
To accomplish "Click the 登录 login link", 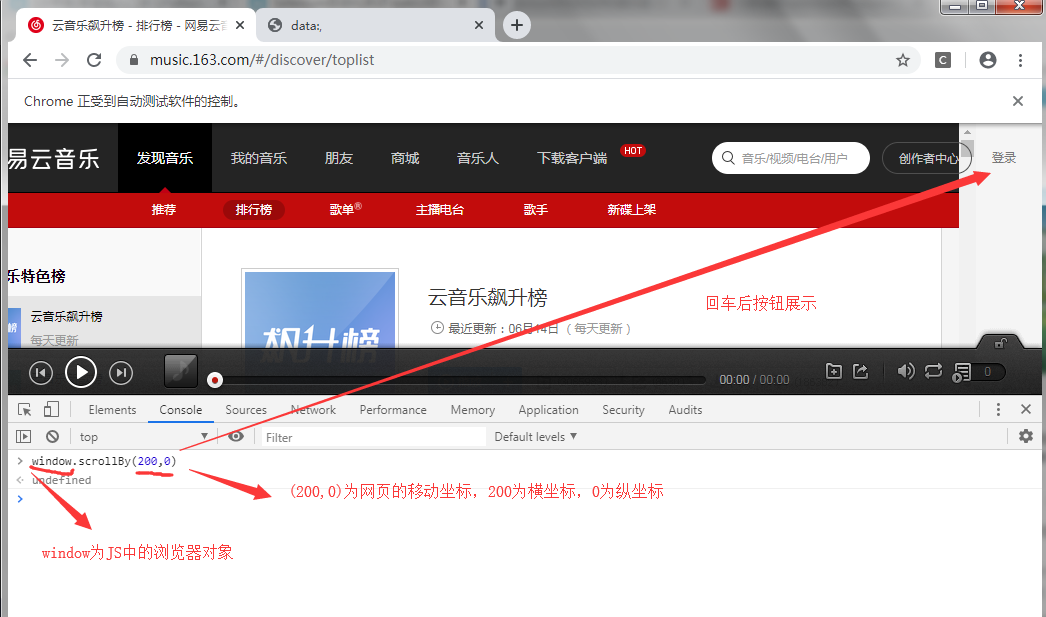I will click(x=1003, y=157).
